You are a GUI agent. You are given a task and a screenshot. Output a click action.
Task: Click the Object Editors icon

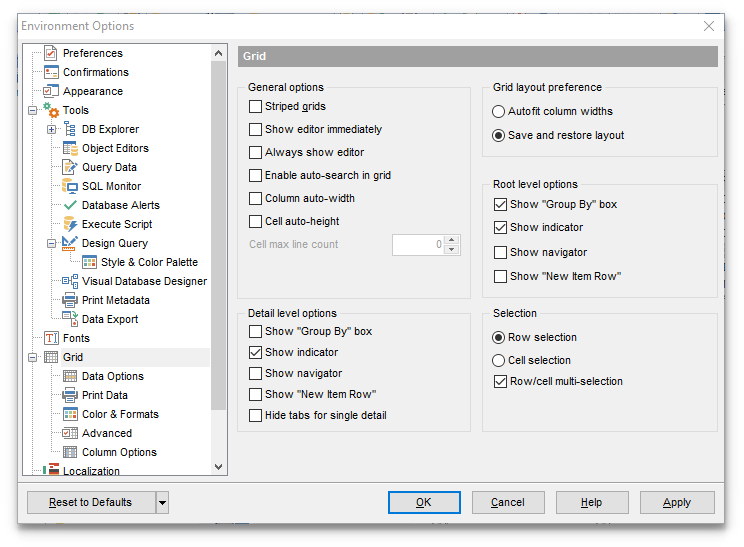pyautogui.click(x=70, y=148)
